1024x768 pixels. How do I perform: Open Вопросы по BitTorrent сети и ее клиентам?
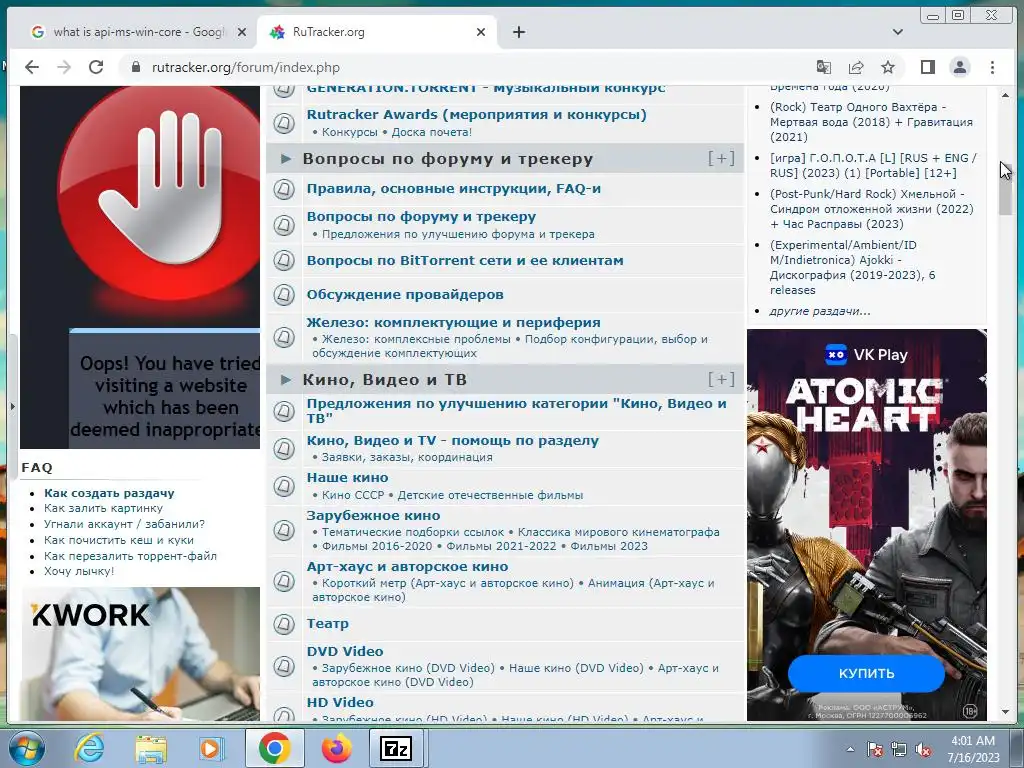[465, 261]
